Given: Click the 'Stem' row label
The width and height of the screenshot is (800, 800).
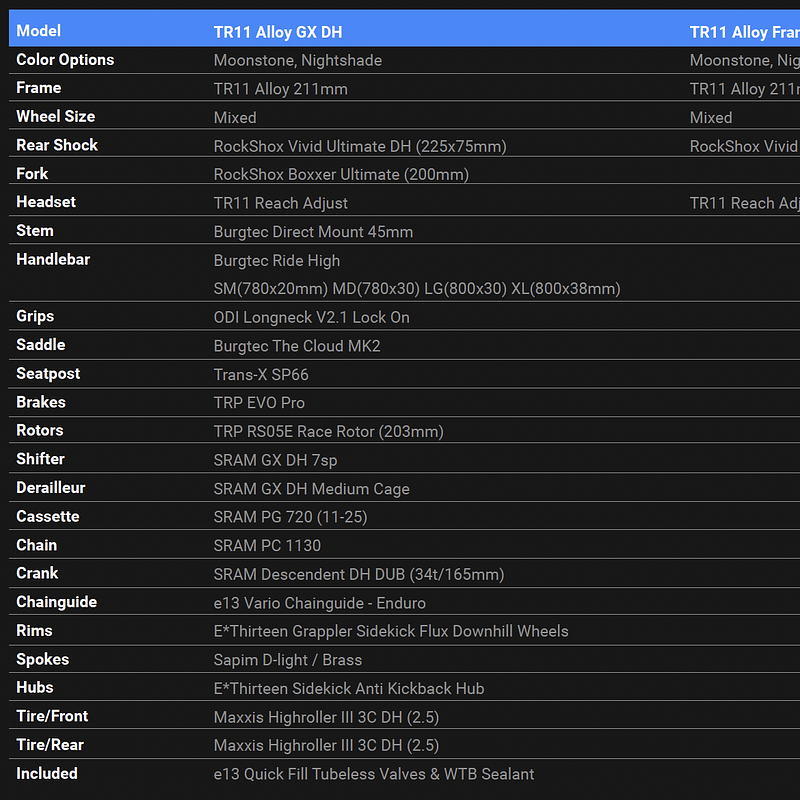Looking at the screenshot, I should [x=35, y=231].
